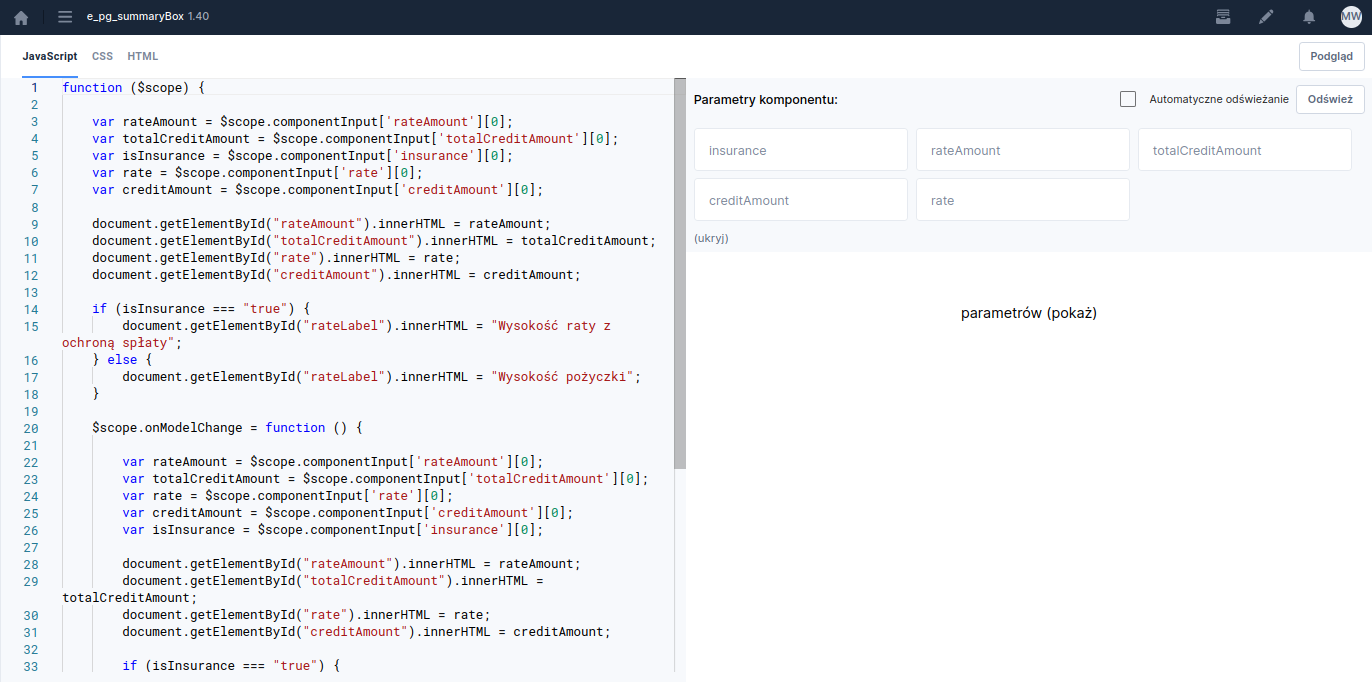This screenshot has height=682, width=1372.
Task: Switch to the CSS tab
Action: 102,56
